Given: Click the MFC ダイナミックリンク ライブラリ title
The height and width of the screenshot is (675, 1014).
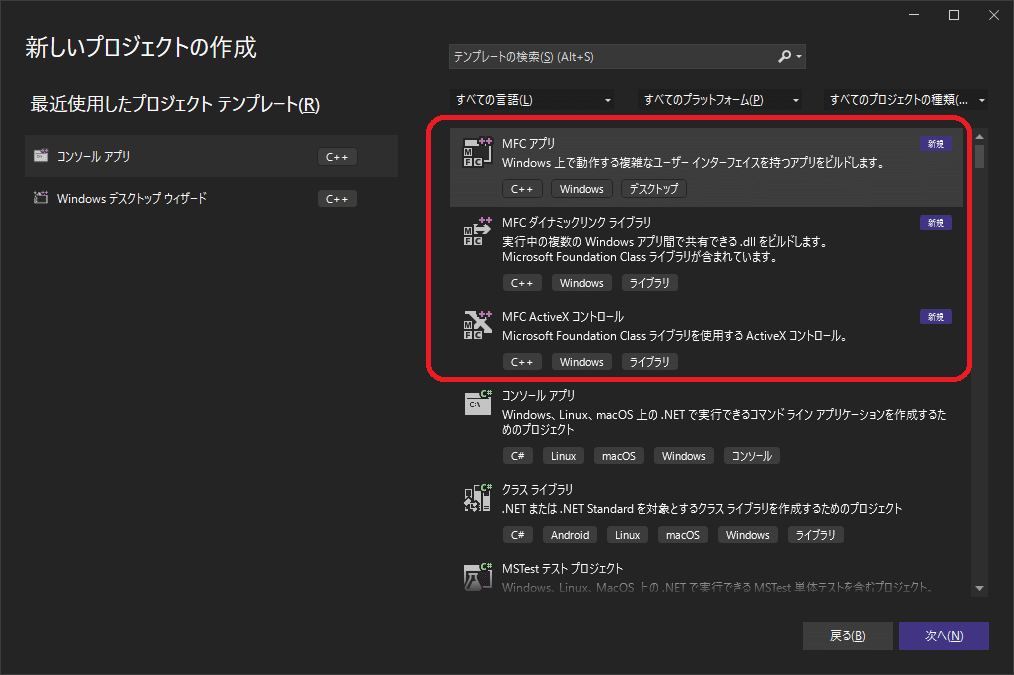Looking at the screenshot, I should (576, 222).
